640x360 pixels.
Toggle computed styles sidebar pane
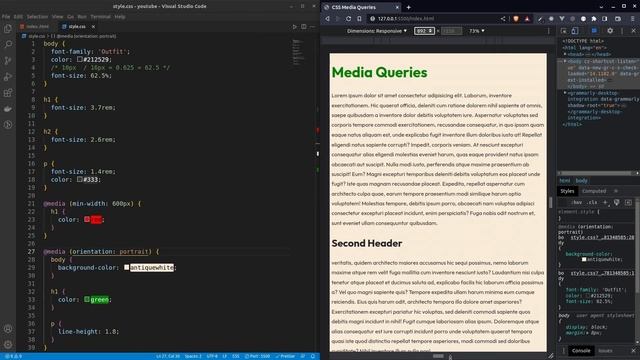point(628,202)
